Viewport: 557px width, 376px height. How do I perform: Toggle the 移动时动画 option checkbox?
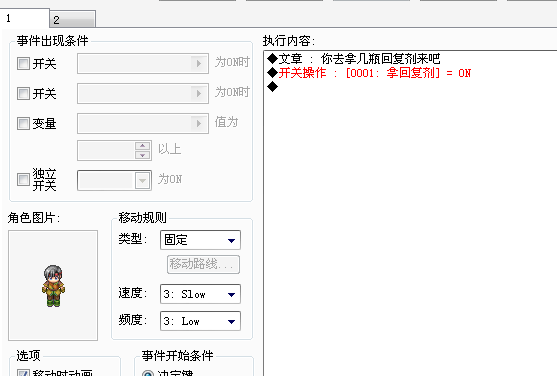[x=23, y=373]
